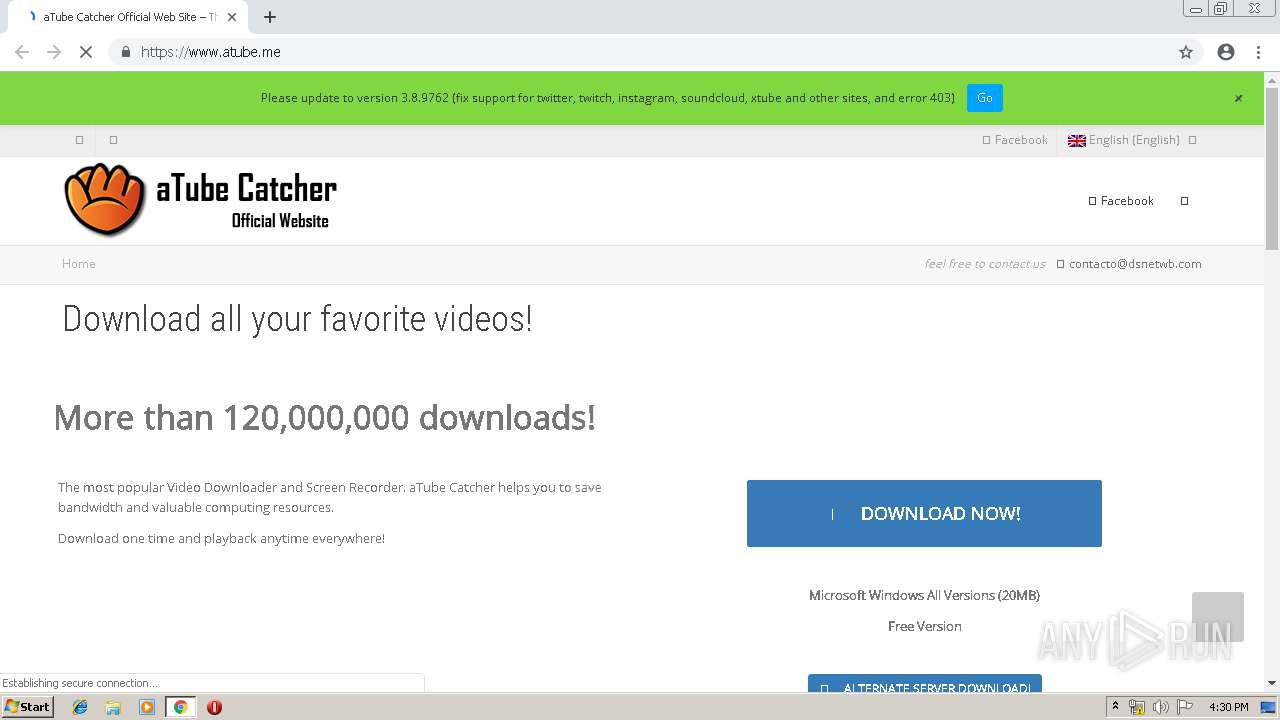This screenshot has width=1280, height=720.
Task: Dismiss the green update notification bar
Action: pyautogui.click(x=1238, y=98)
